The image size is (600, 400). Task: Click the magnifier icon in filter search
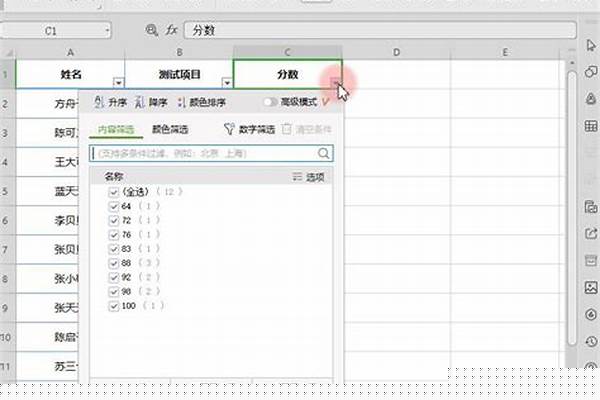(324, 153)
